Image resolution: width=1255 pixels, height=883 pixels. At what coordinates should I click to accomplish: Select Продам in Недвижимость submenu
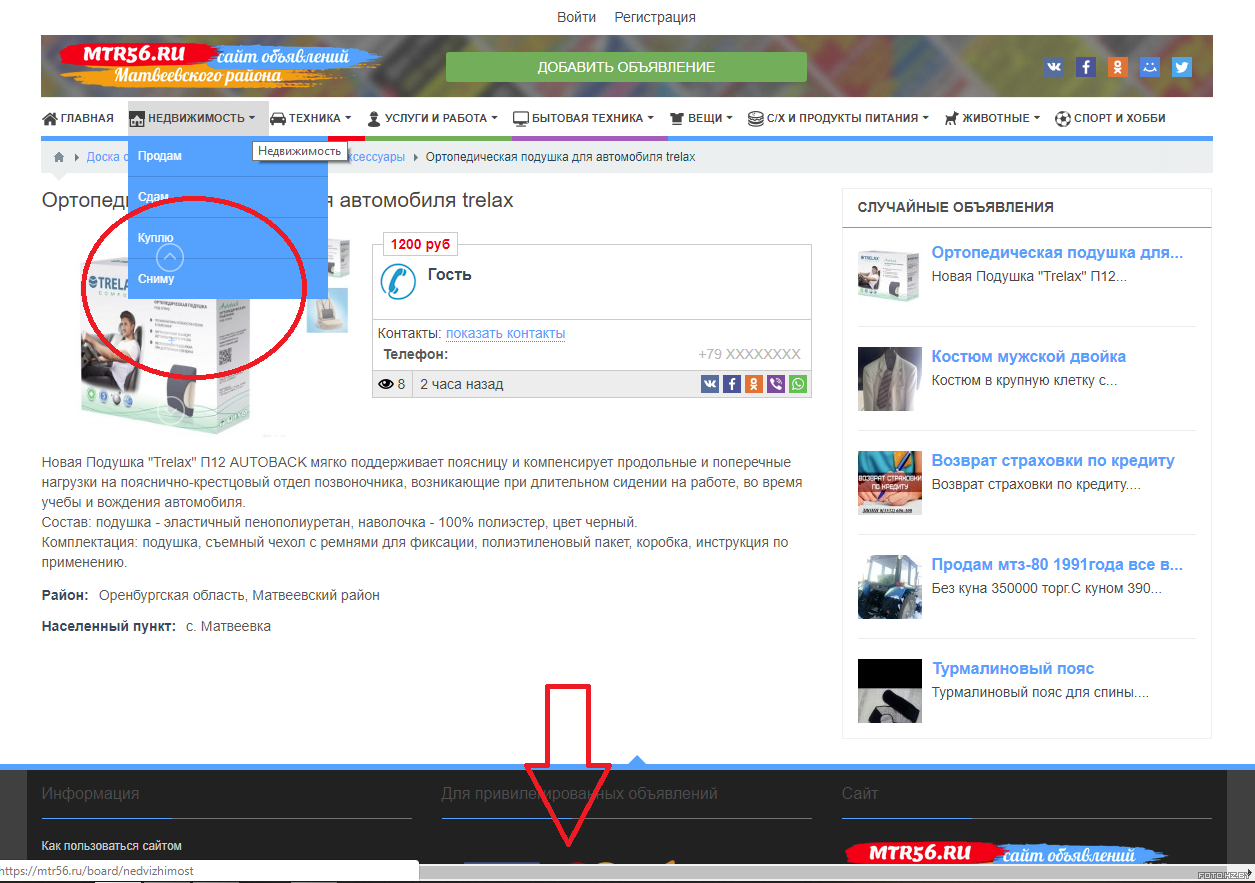228,156
